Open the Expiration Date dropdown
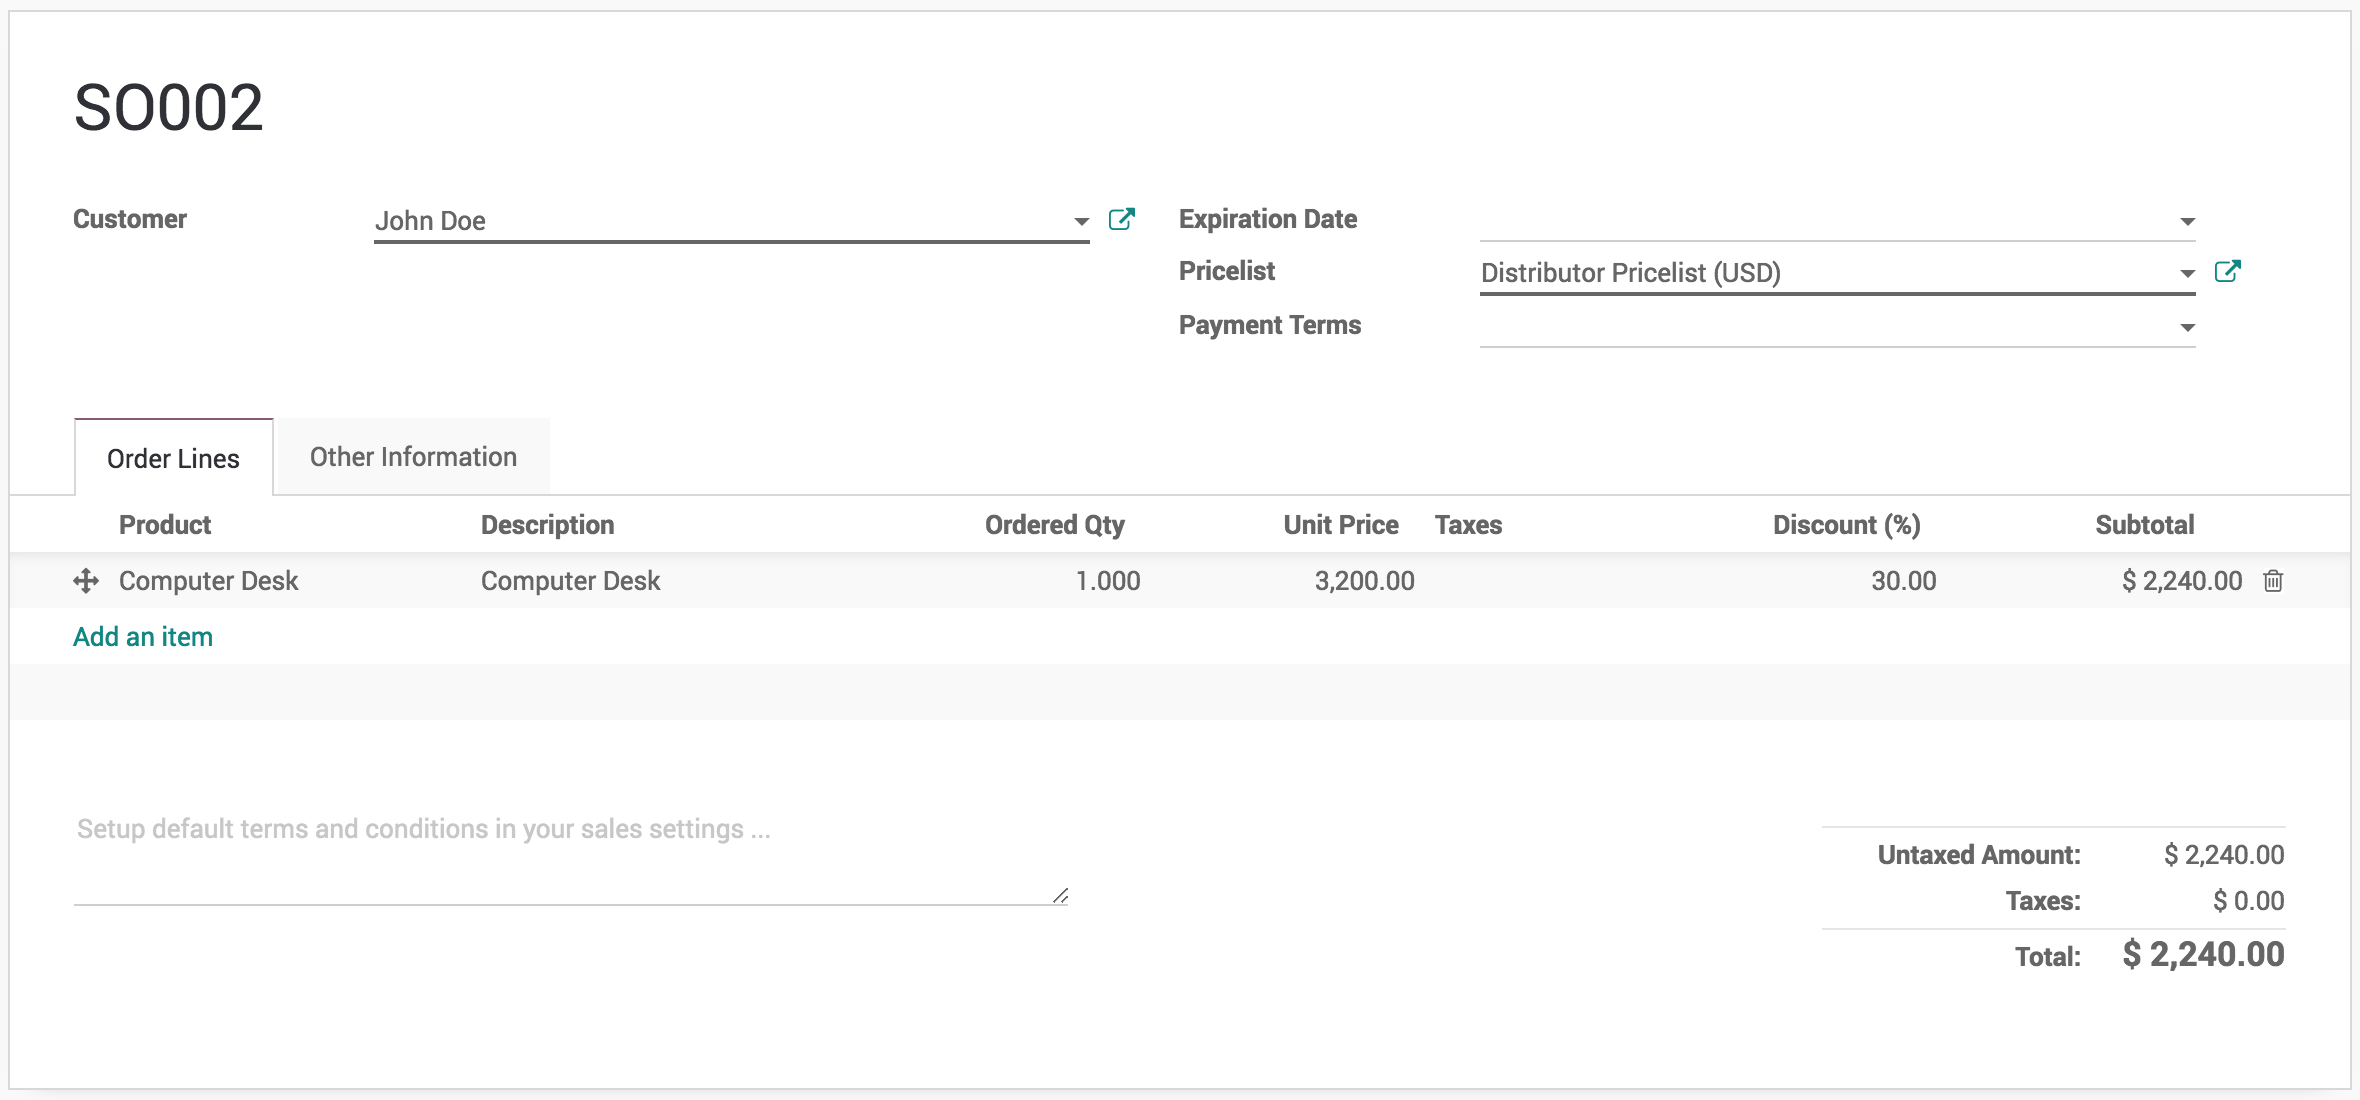The height and width of the screenshot is (1100, 2360). coord(2187,221)
